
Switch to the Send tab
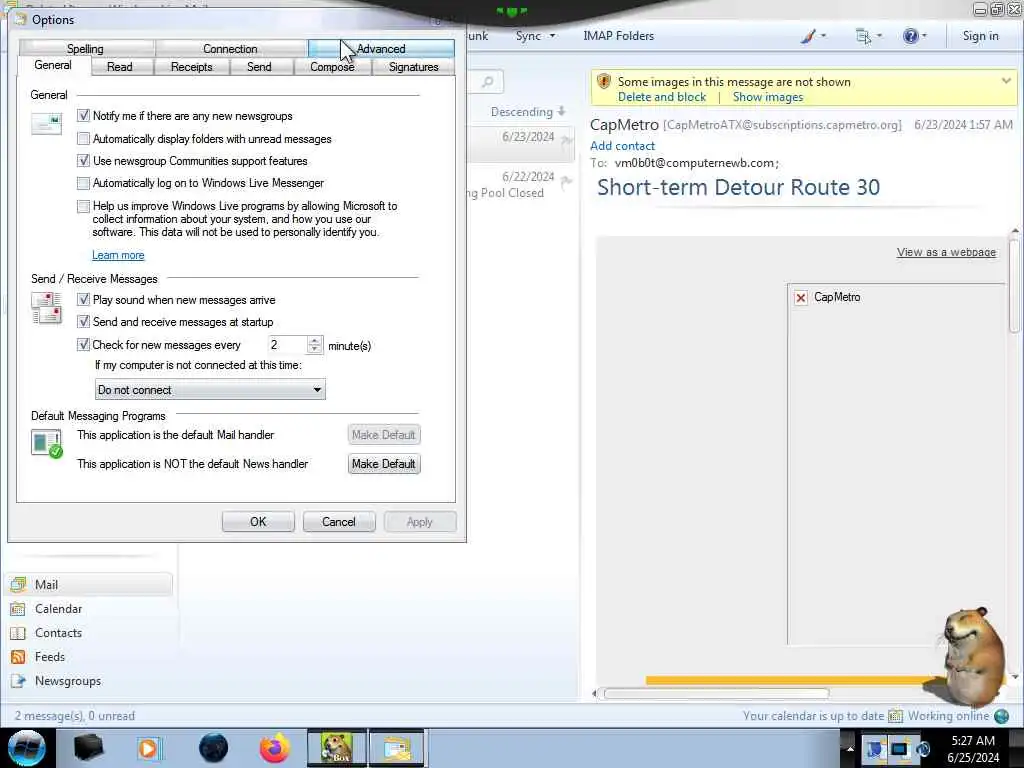click(259, 67)
